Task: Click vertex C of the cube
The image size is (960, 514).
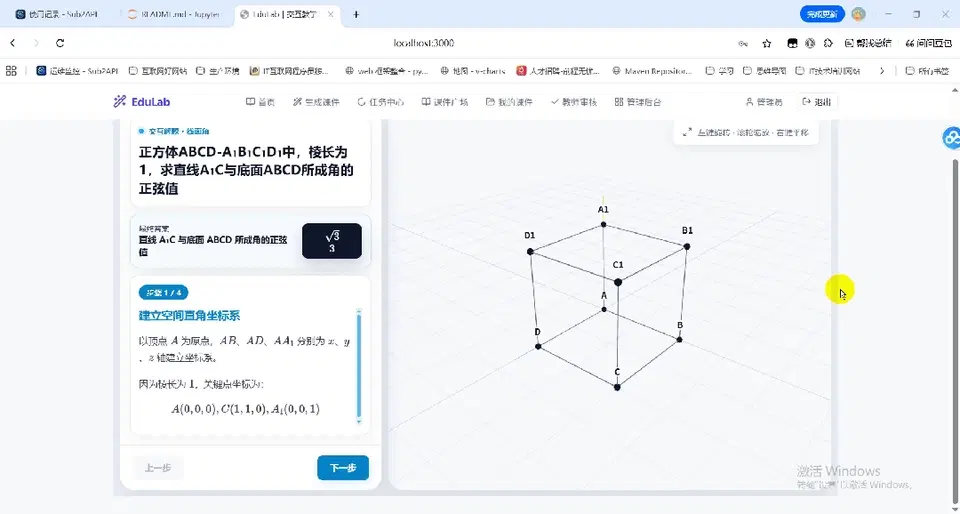Action: coord(617,387)
